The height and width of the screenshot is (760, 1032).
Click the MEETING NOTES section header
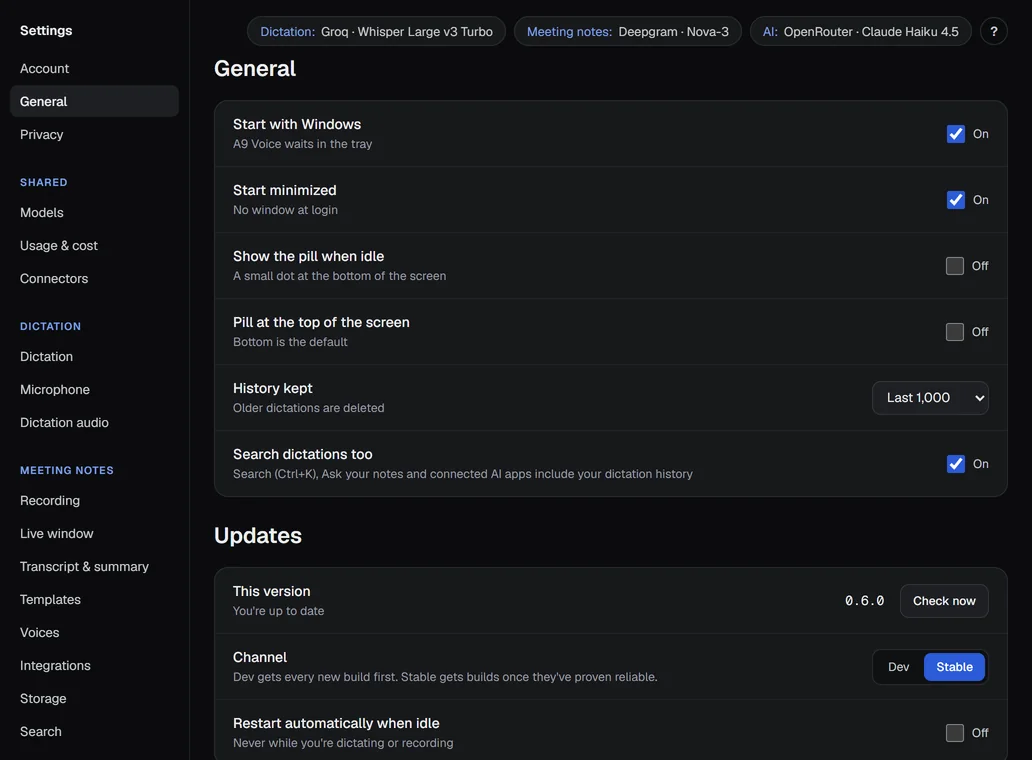[66, 470]
